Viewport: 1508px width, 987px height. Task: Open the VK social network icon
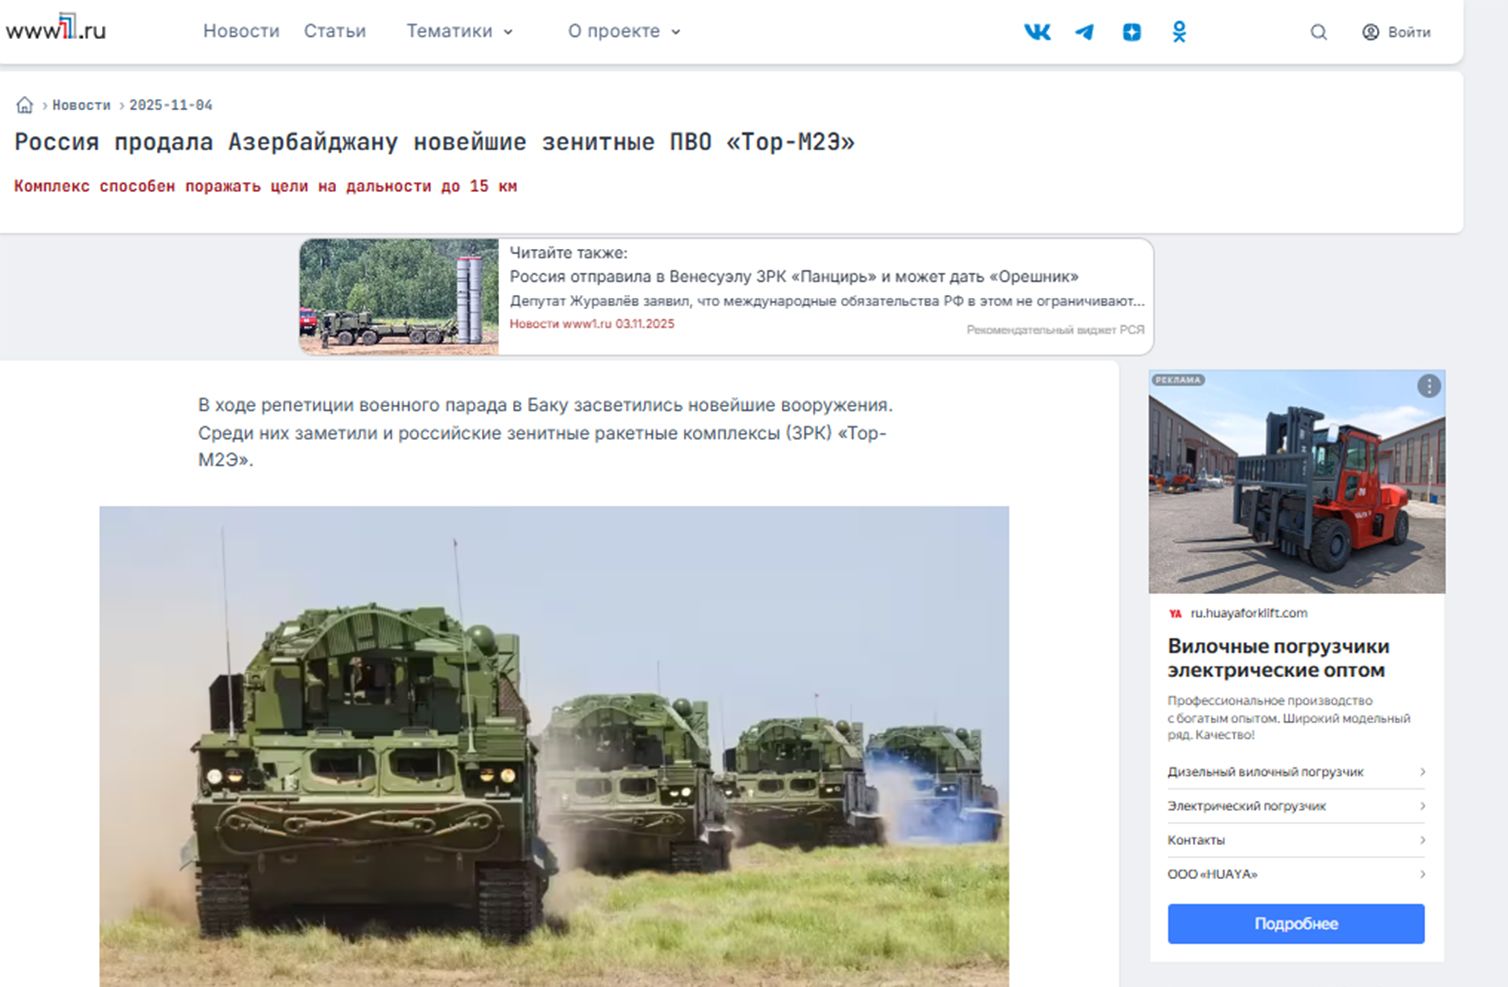(1037, 32)
